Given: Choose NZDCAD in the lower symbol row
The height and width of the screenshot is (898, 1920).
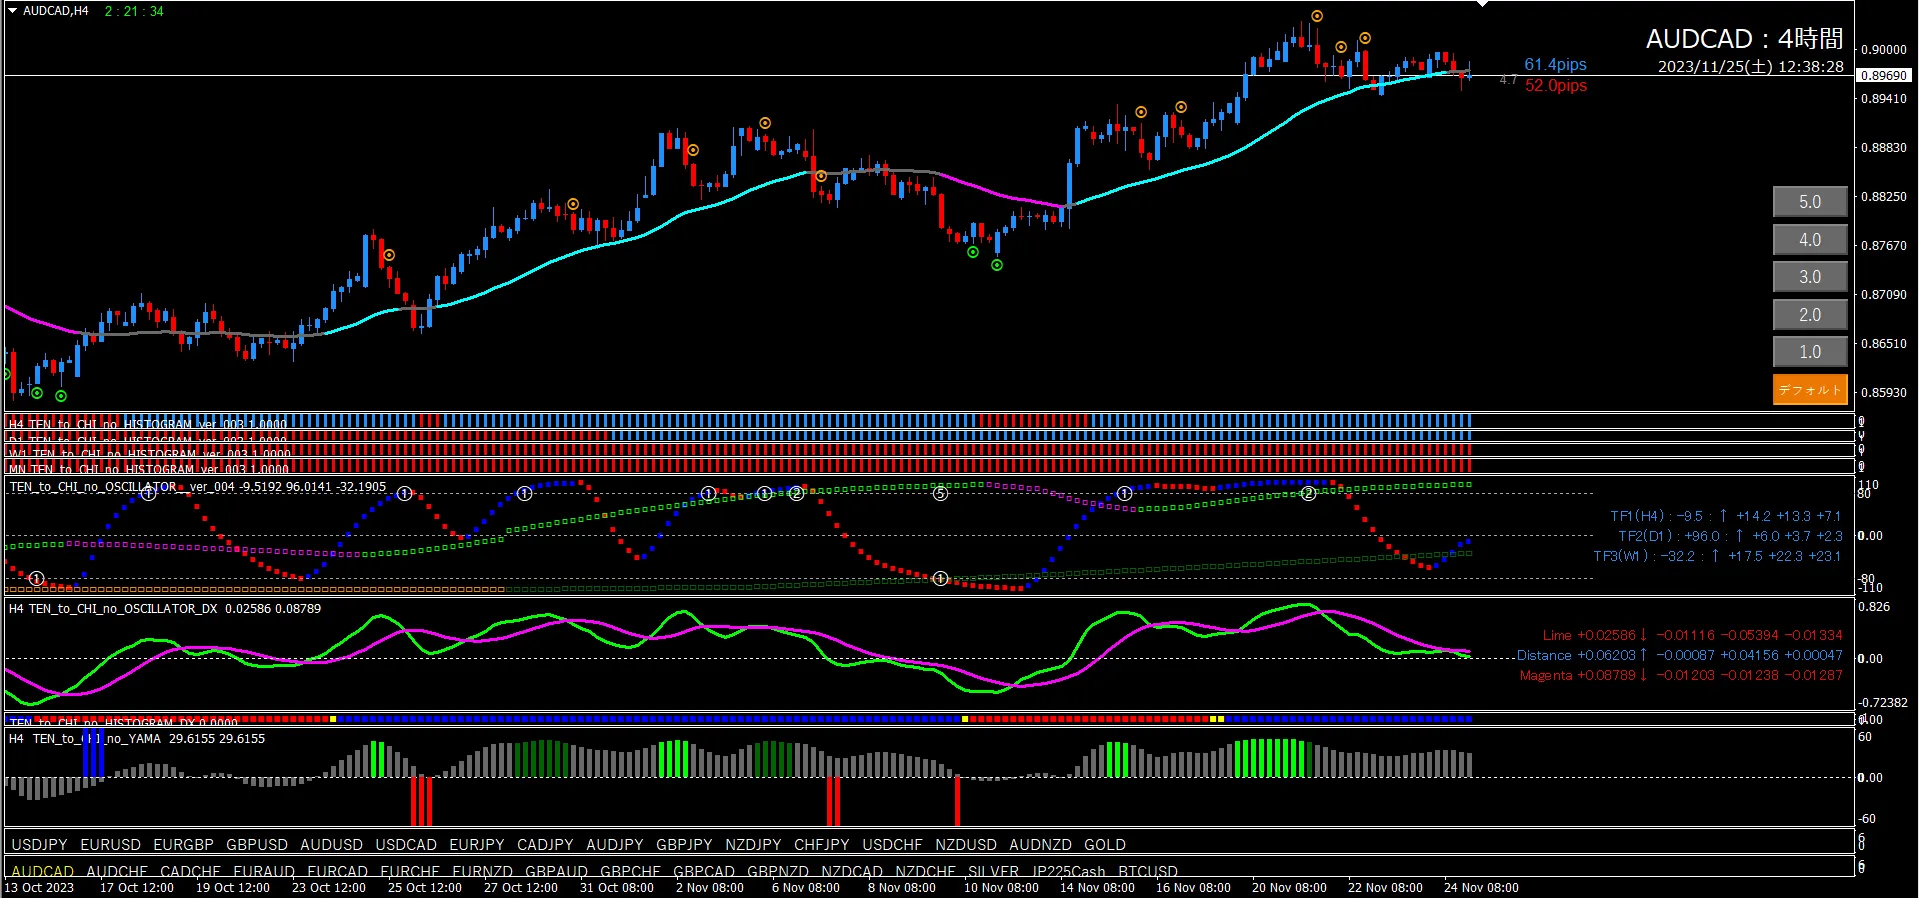Looking at the screenshot, I should pyautogui.click(x=852, y=872).
